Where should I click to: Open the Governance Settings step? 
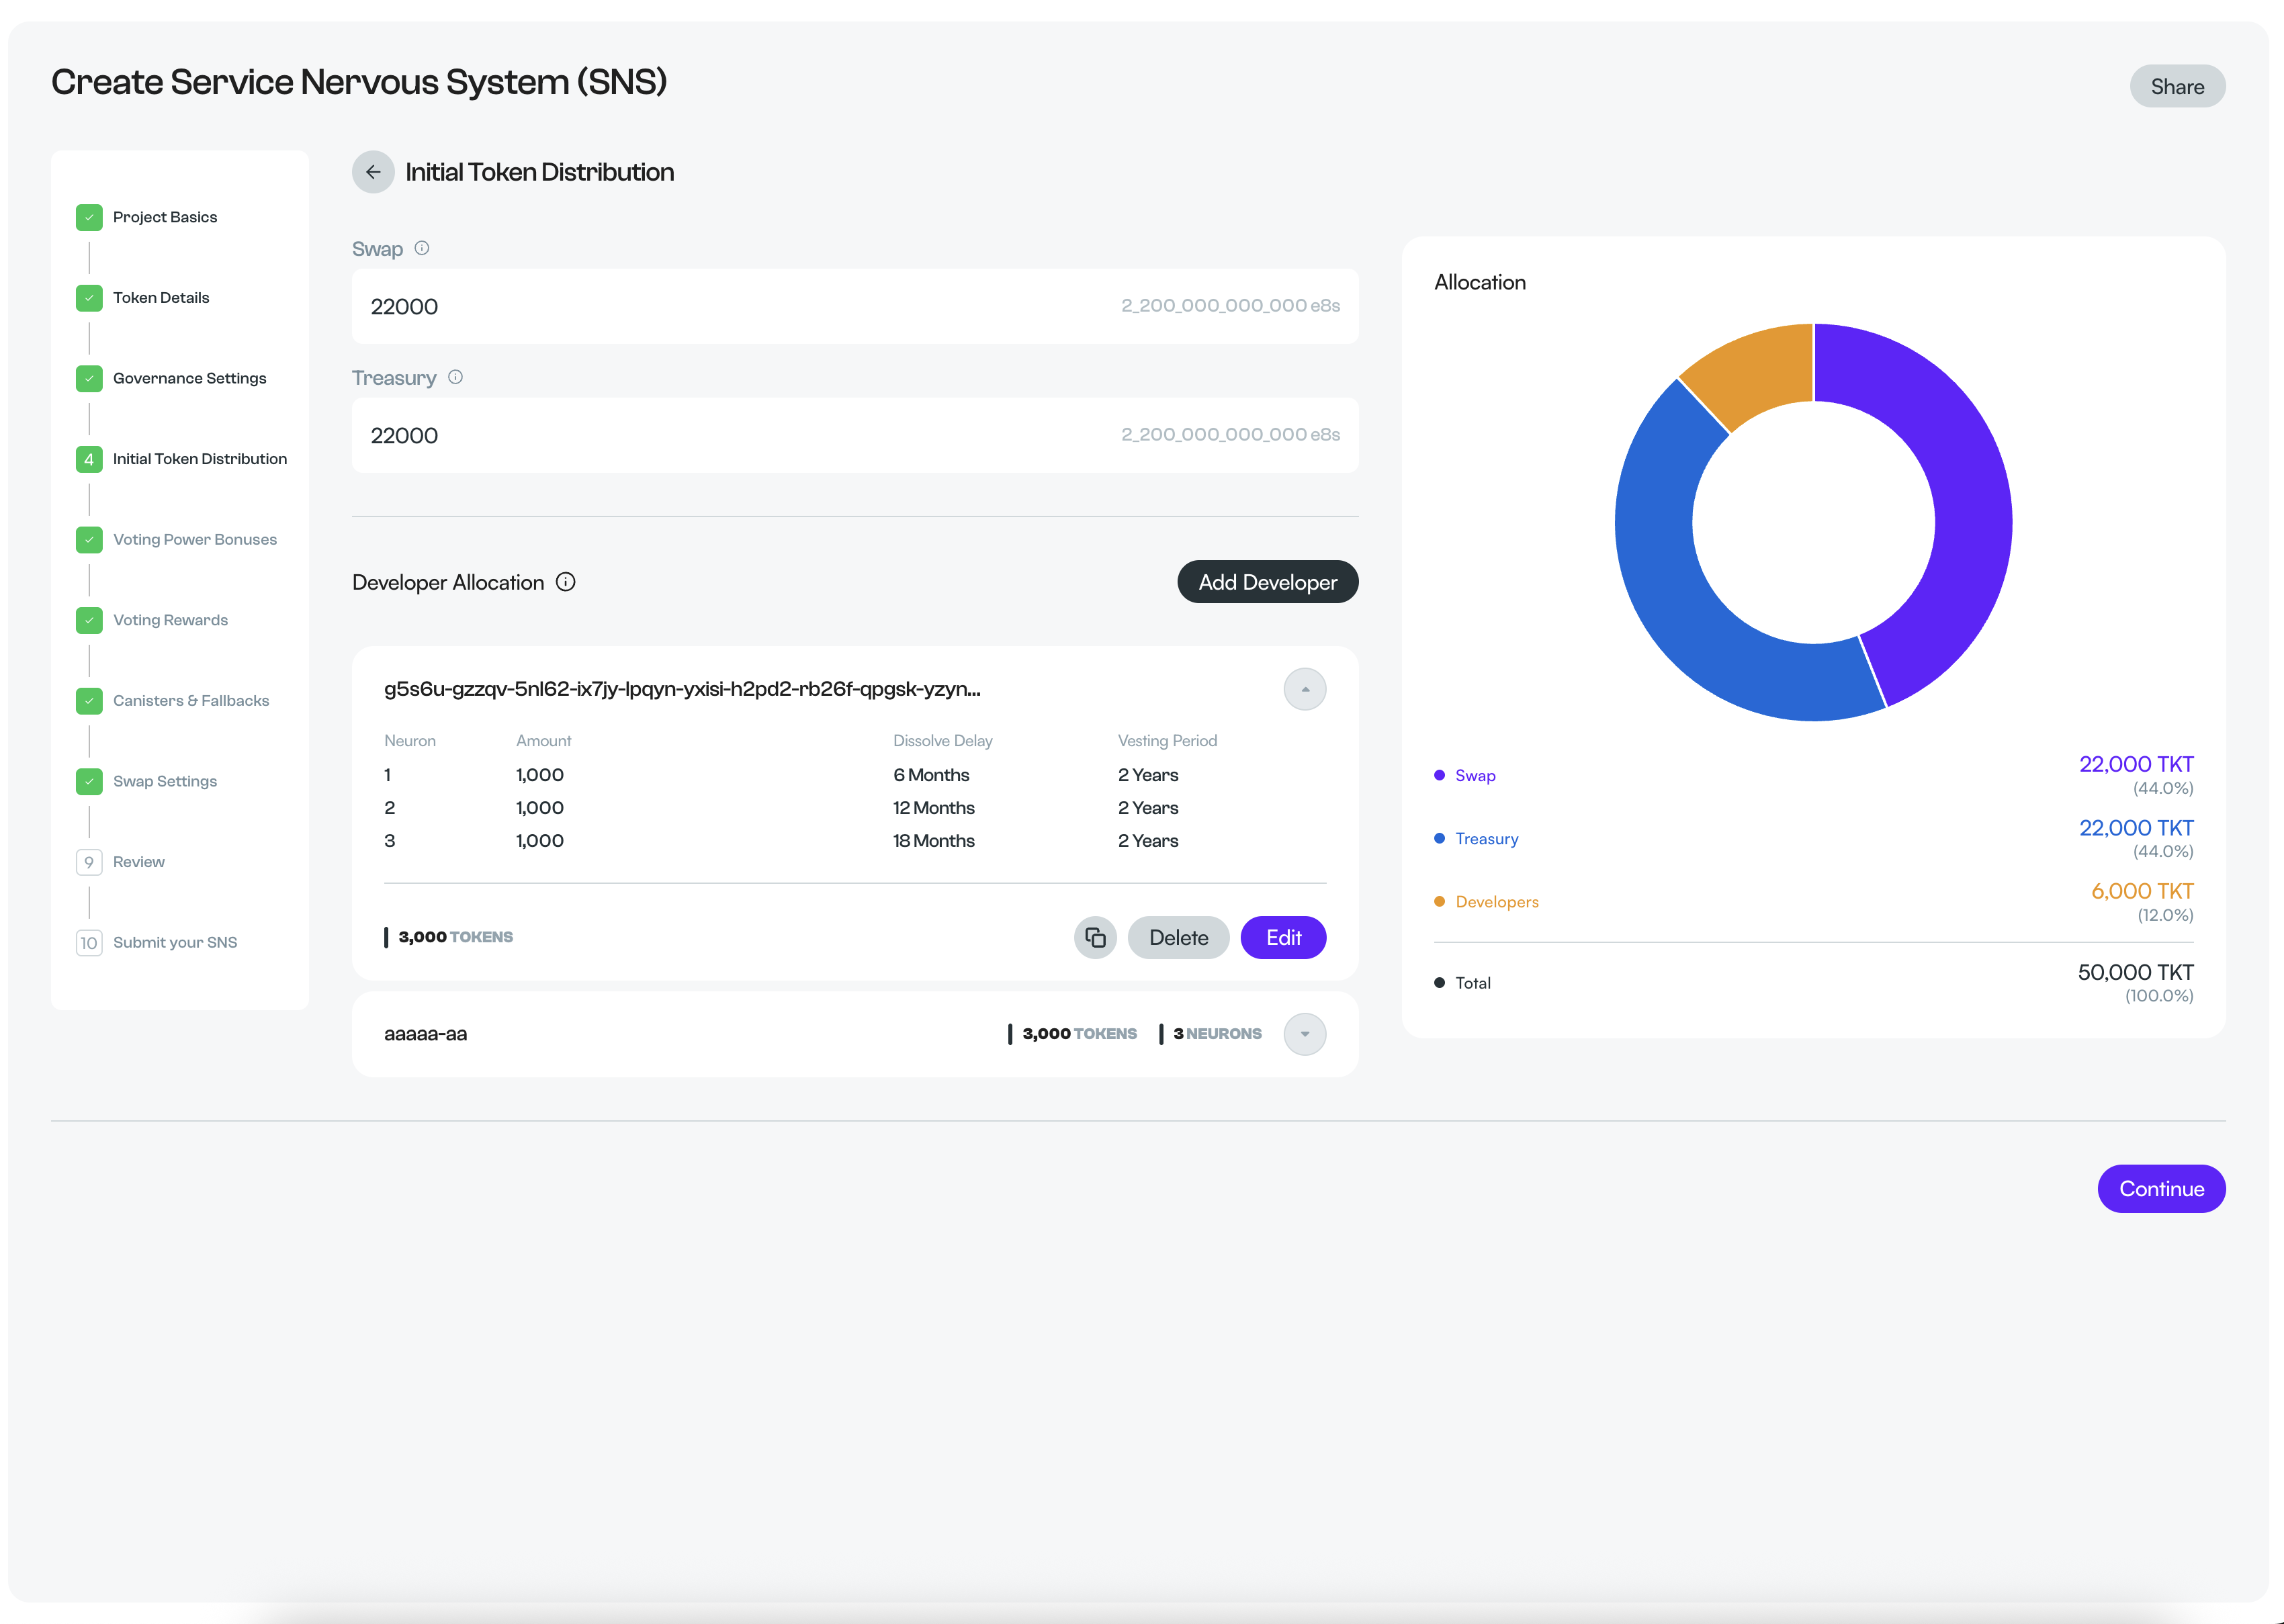tap(189, 378)
